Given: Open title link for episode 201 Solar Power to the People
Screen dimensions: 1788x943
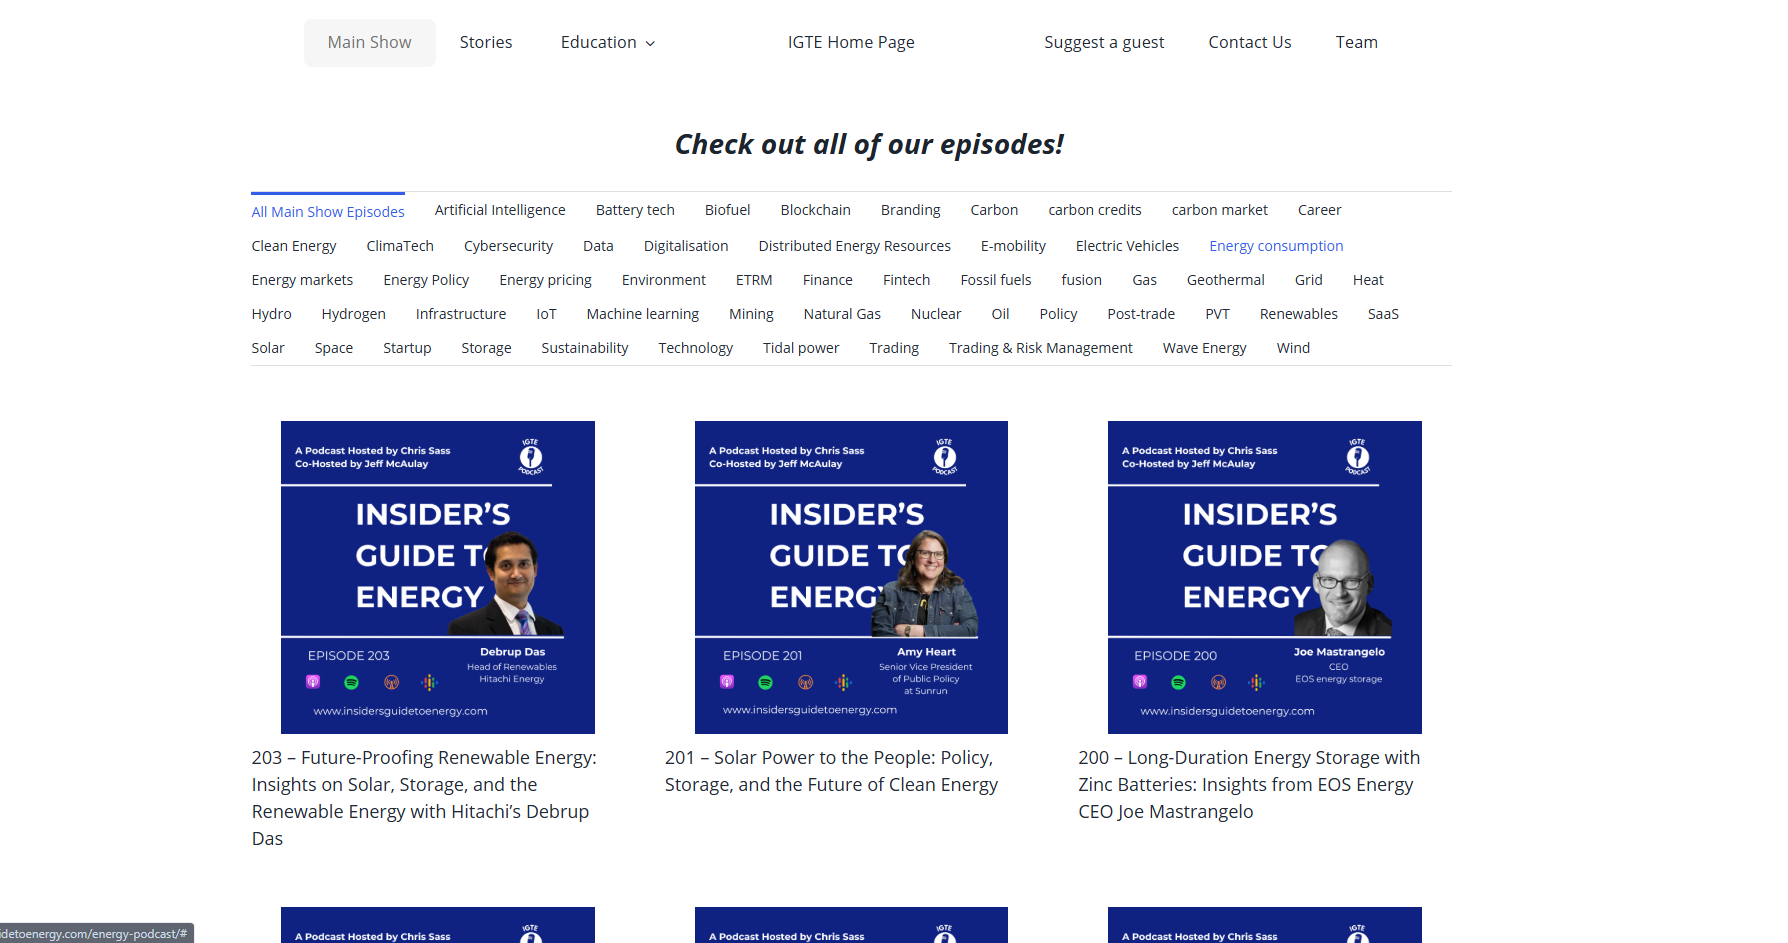Looking at the screenshot, I should 831,771.
